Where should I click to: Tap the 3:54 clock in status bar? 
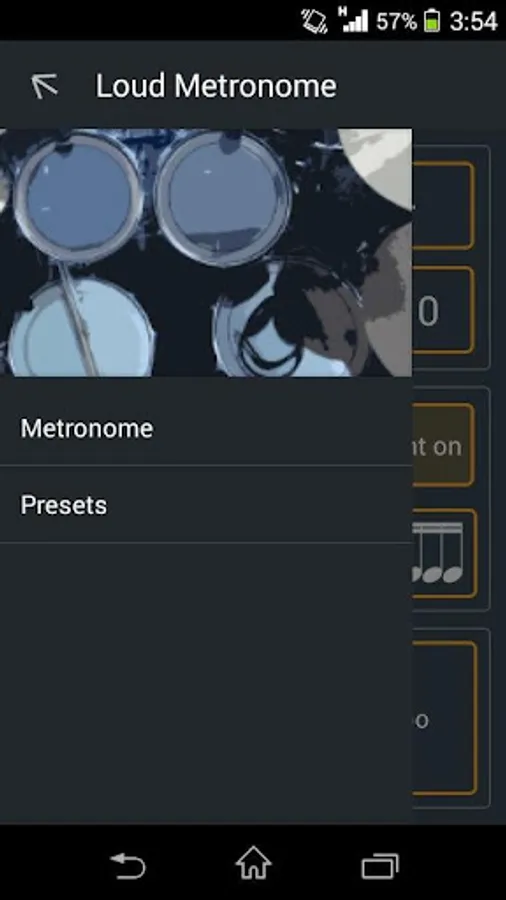tap(473, 21)
